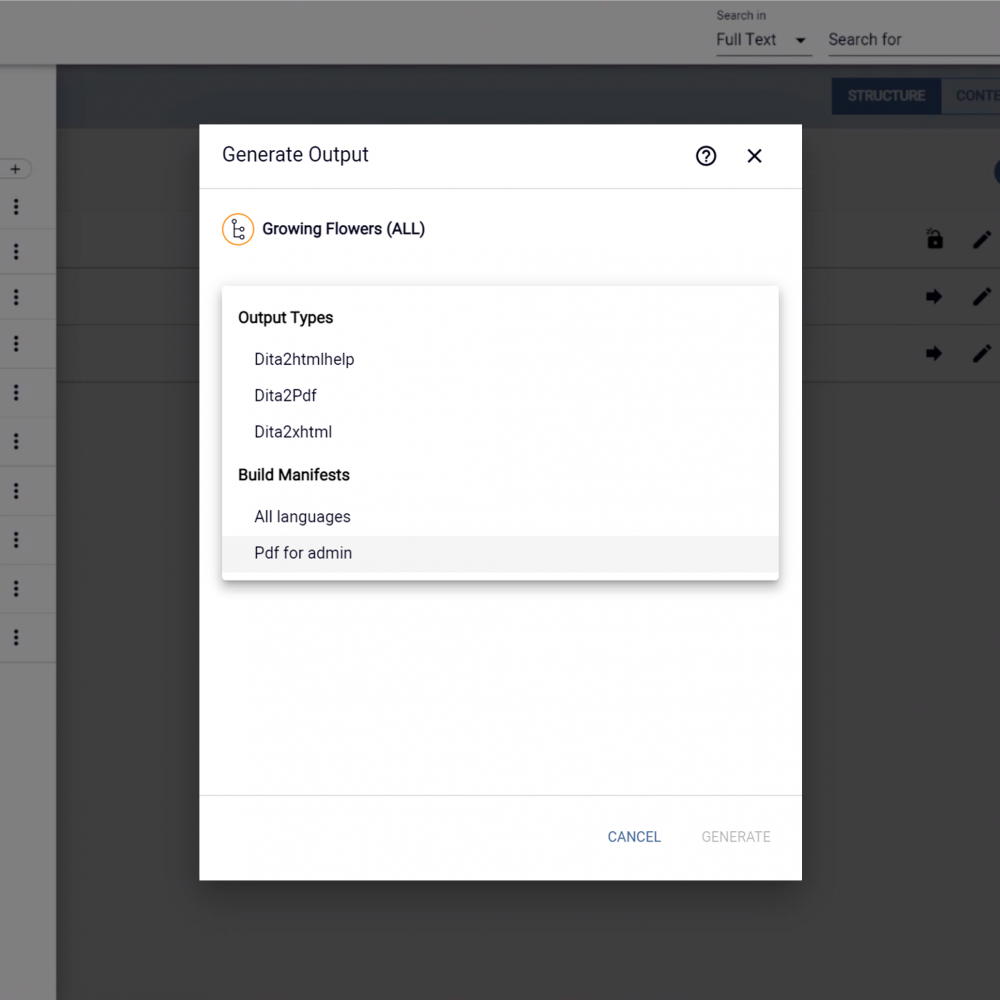Open help for Generate Output dialog
The width and height of the screenshot is (1000, 1000).
click(x=705, y=156)
